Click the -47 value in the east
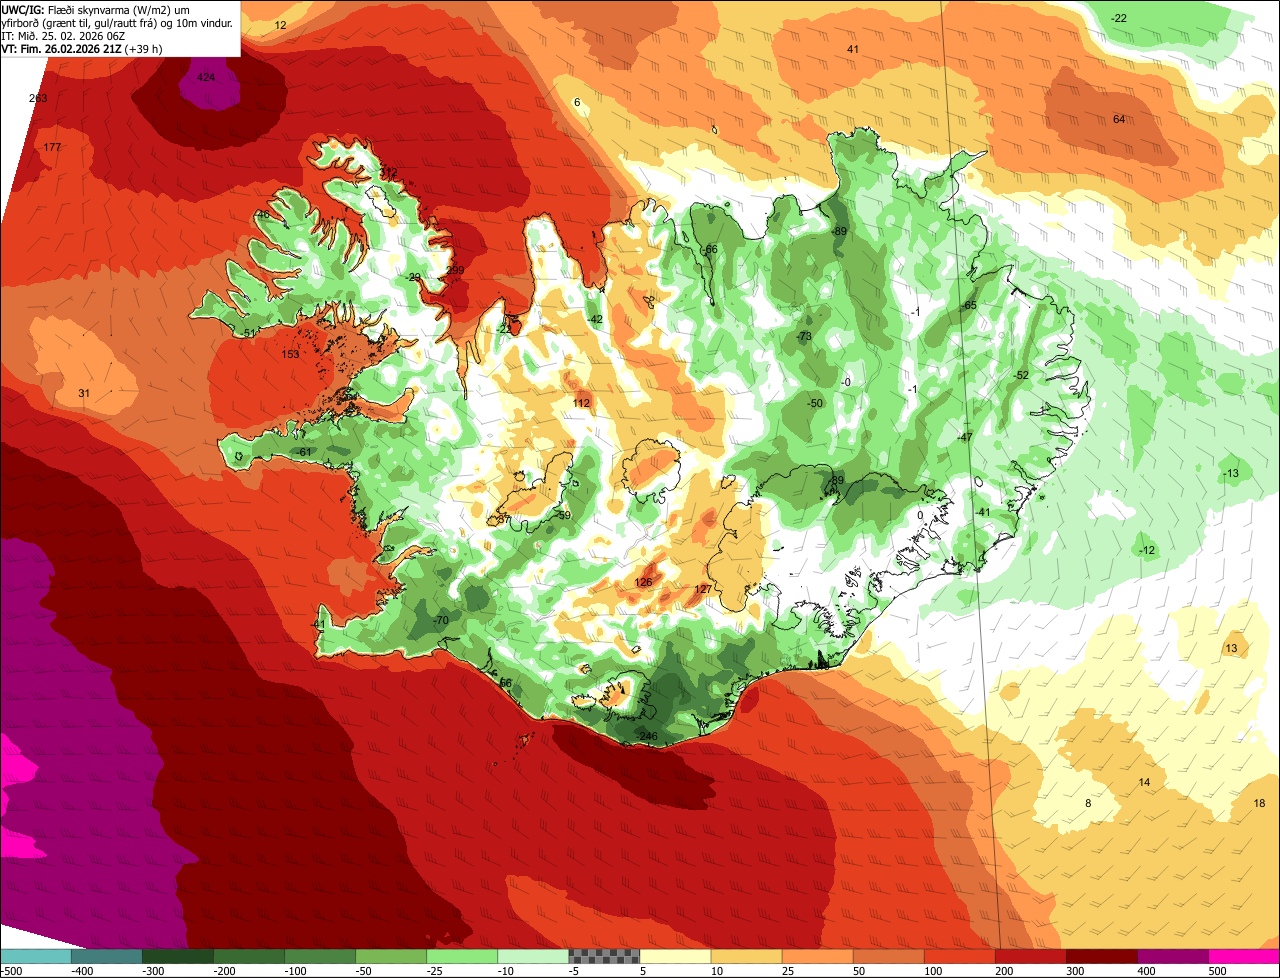The width and height of the screenshot is (1280, 978). (x=964, y=438)
